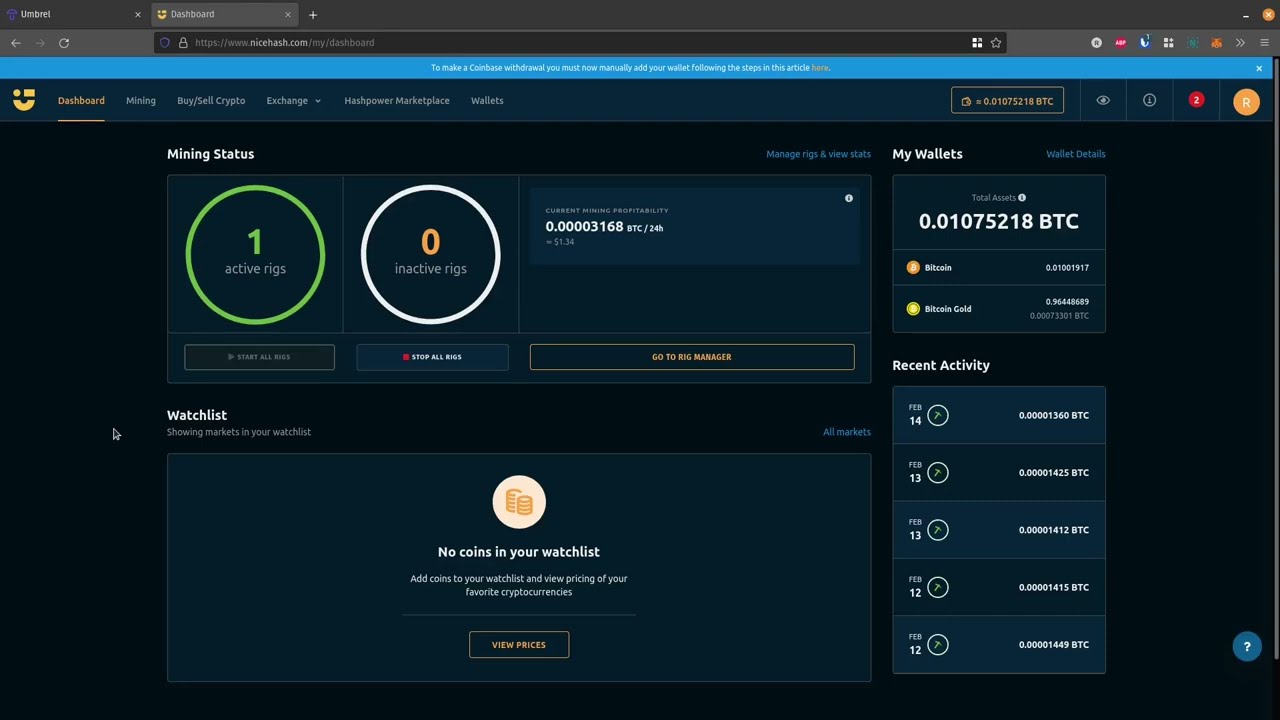Open the Wallet Details link
This screenshot has width=1280, height=720.
1076,154
